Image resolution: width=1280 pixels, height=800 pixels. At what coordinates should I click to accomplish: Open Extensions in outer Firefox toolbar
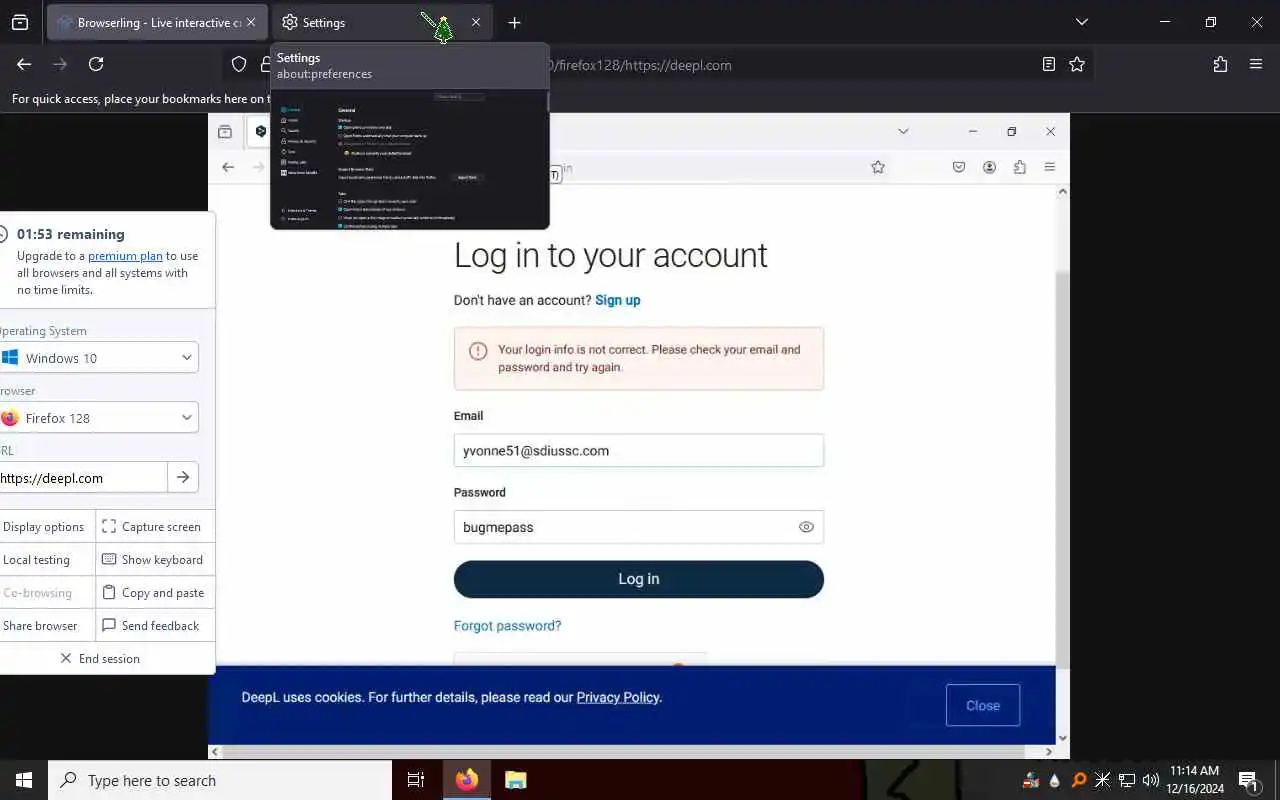click(x=1220, y=64)
